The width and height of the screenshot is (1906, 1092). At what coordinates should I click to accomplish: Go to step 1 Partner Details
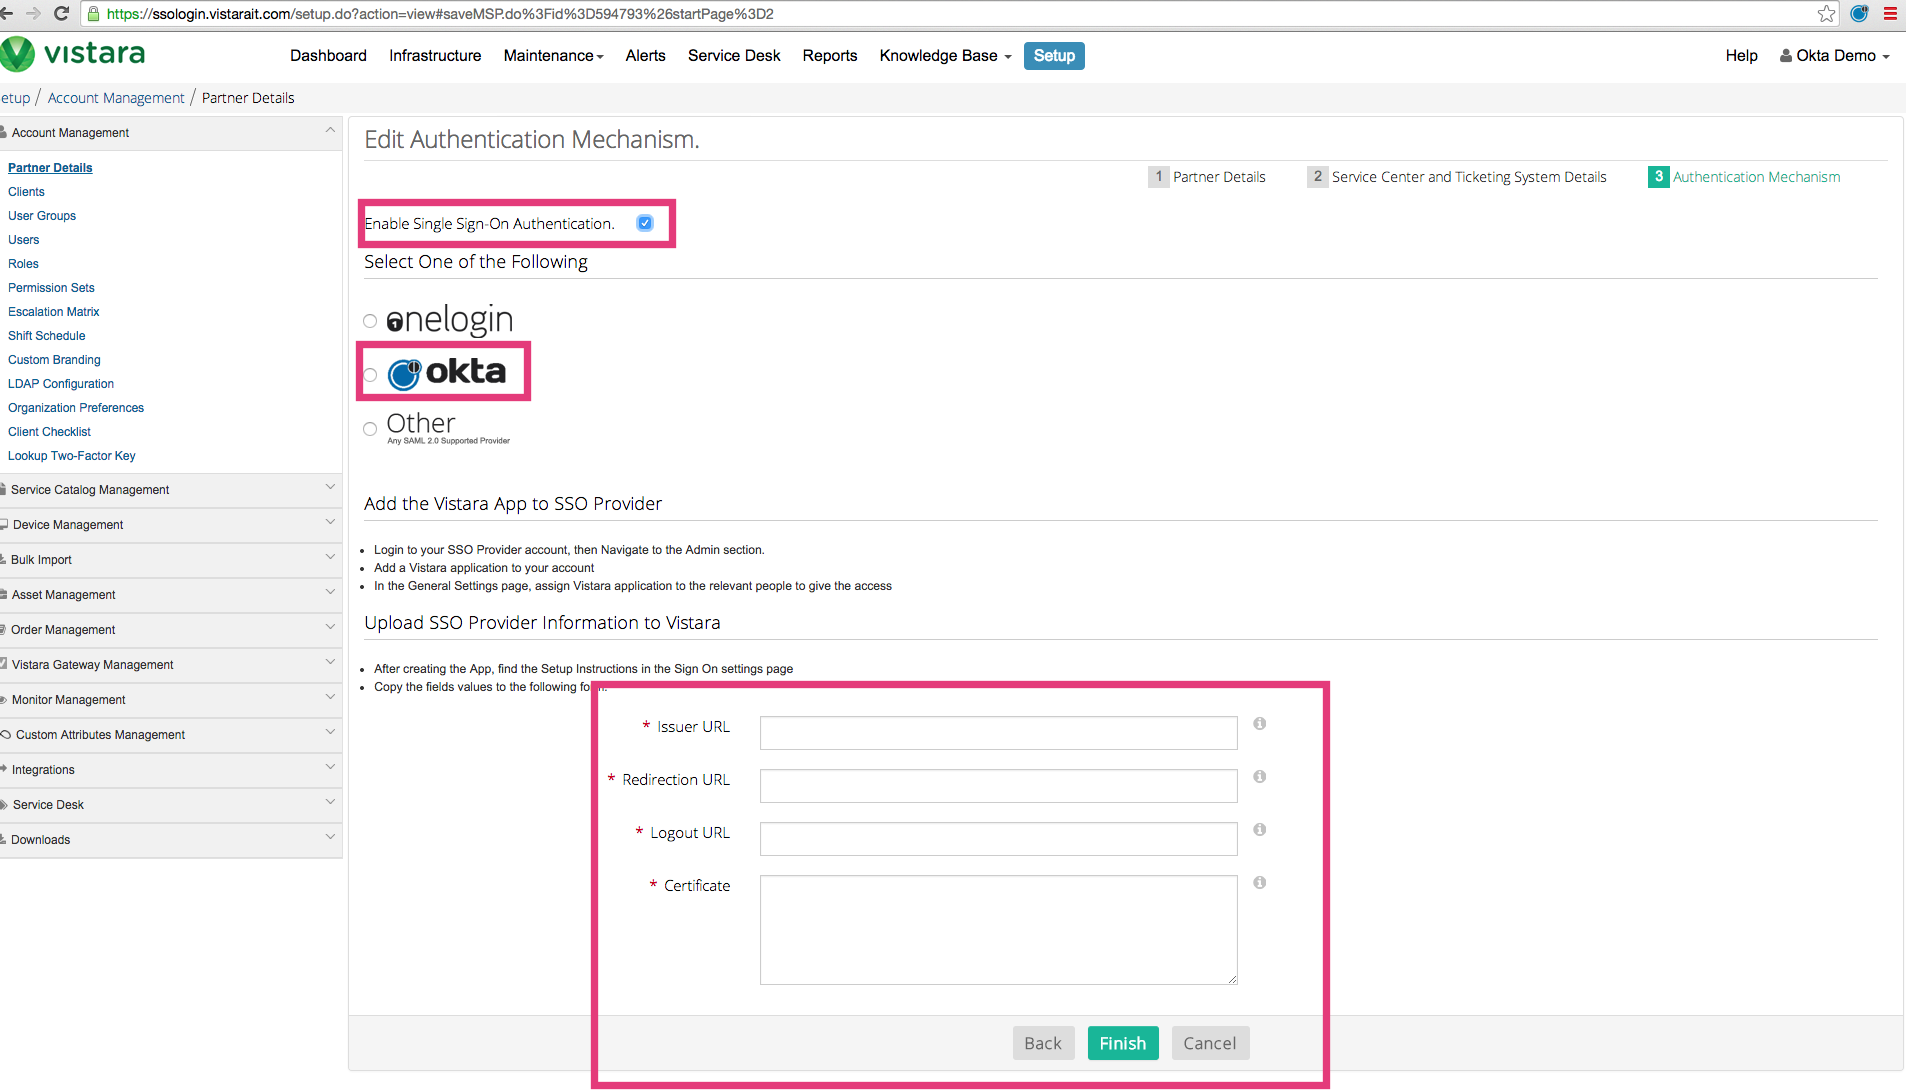pos(1207,177)
